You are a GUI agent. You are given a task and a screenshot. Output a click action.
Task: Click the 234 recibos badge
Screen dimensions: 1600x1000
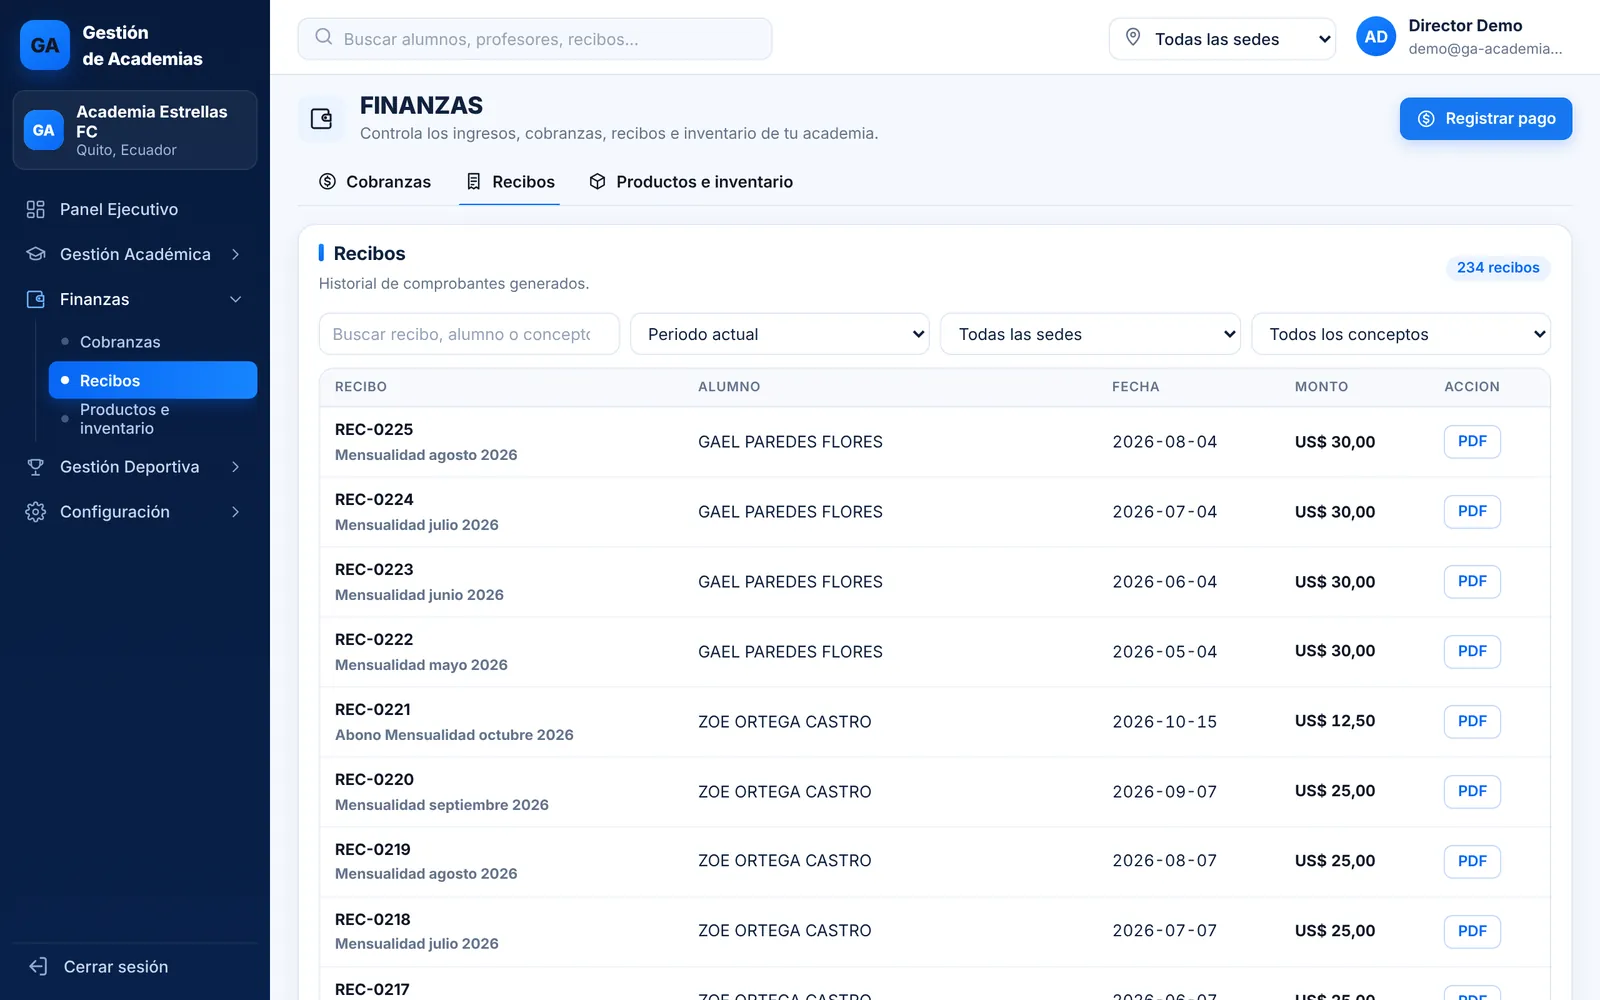(1498, 268)
